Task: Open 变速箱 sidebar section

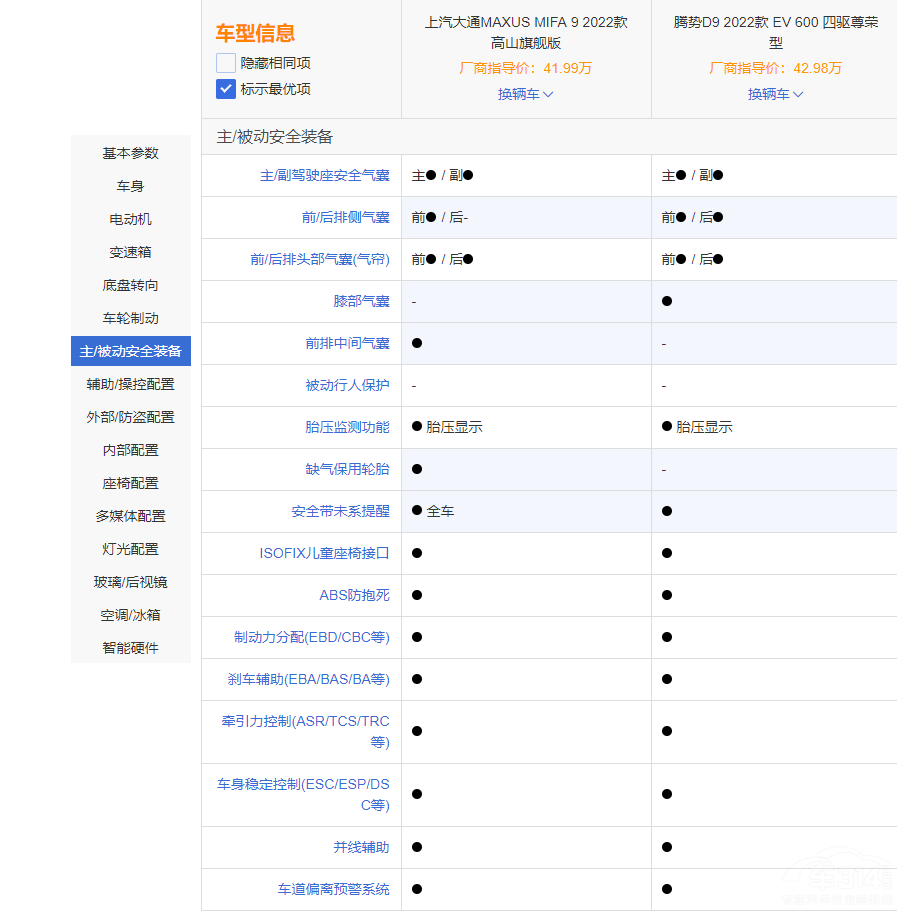Action: point(130,252)
